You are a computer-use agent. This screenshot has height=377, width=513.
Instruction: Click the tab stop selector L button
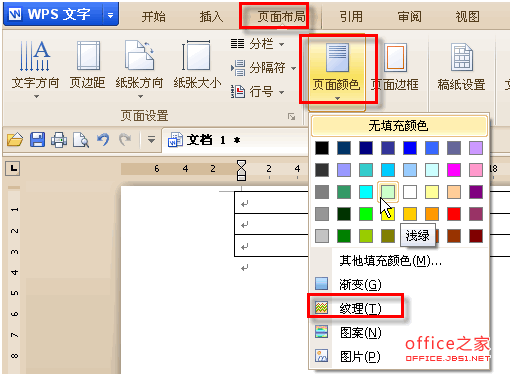13,168
